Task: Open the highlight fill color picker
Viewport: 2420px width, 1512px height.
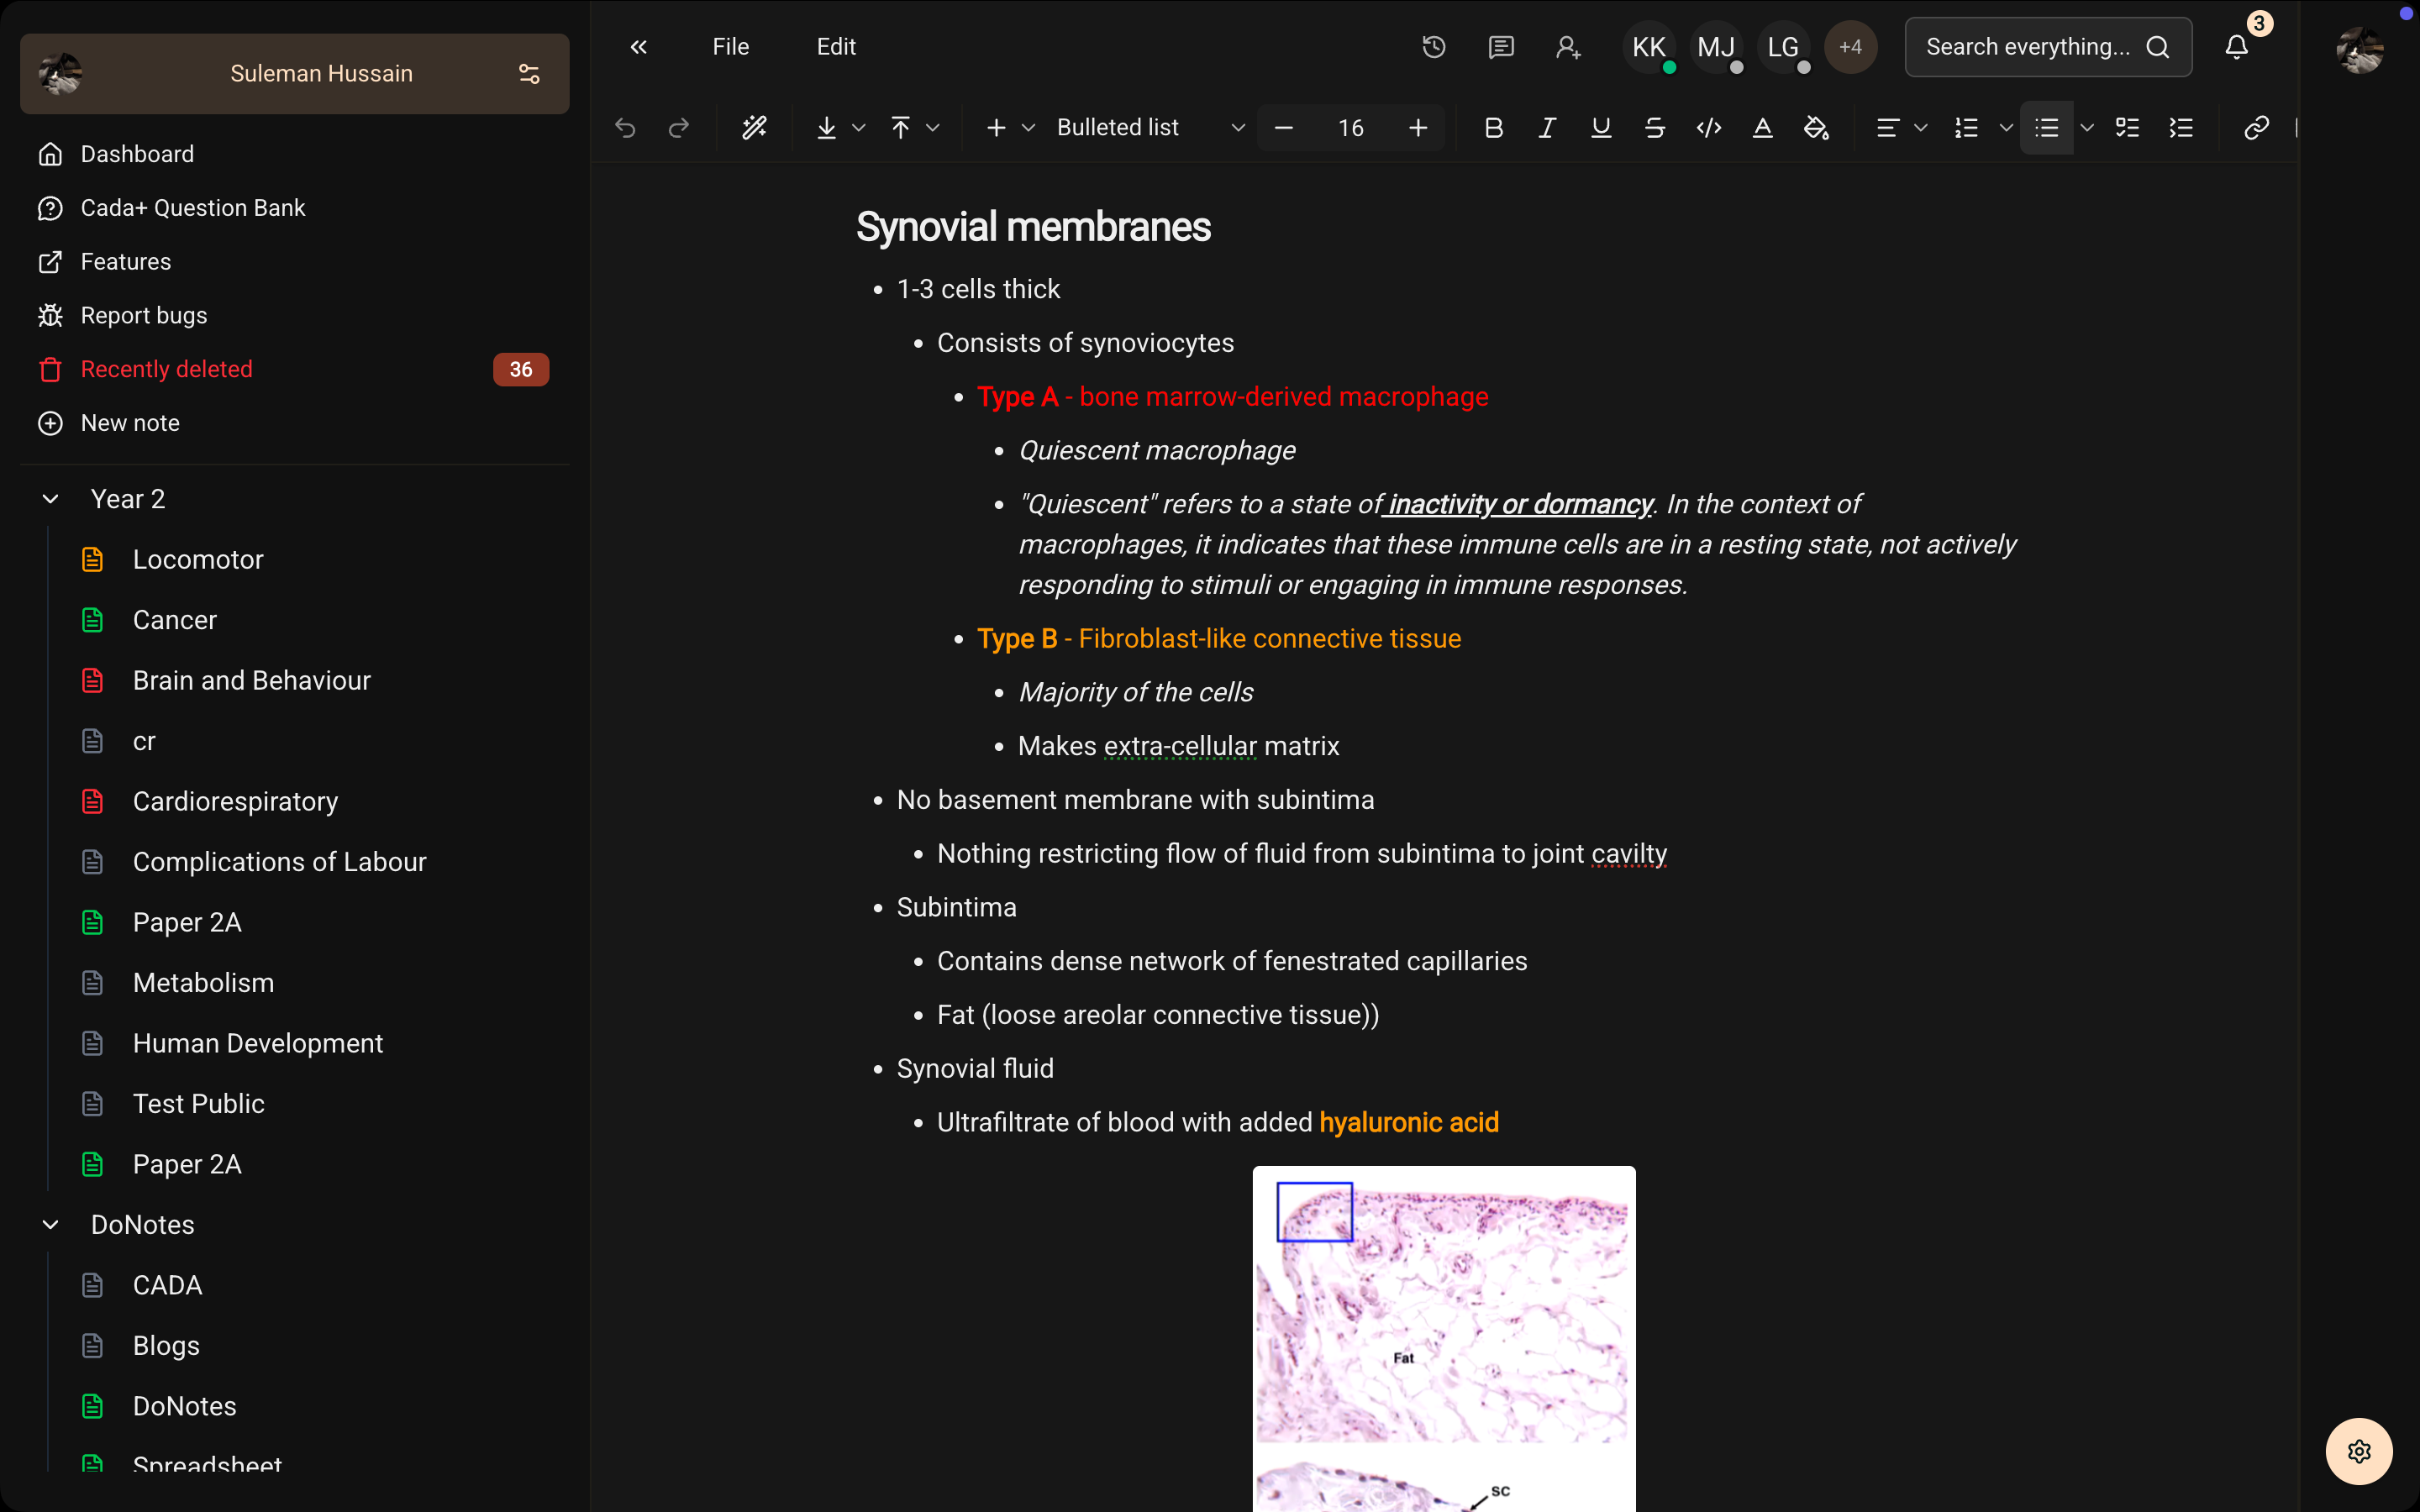Action: coord(1816,128)
